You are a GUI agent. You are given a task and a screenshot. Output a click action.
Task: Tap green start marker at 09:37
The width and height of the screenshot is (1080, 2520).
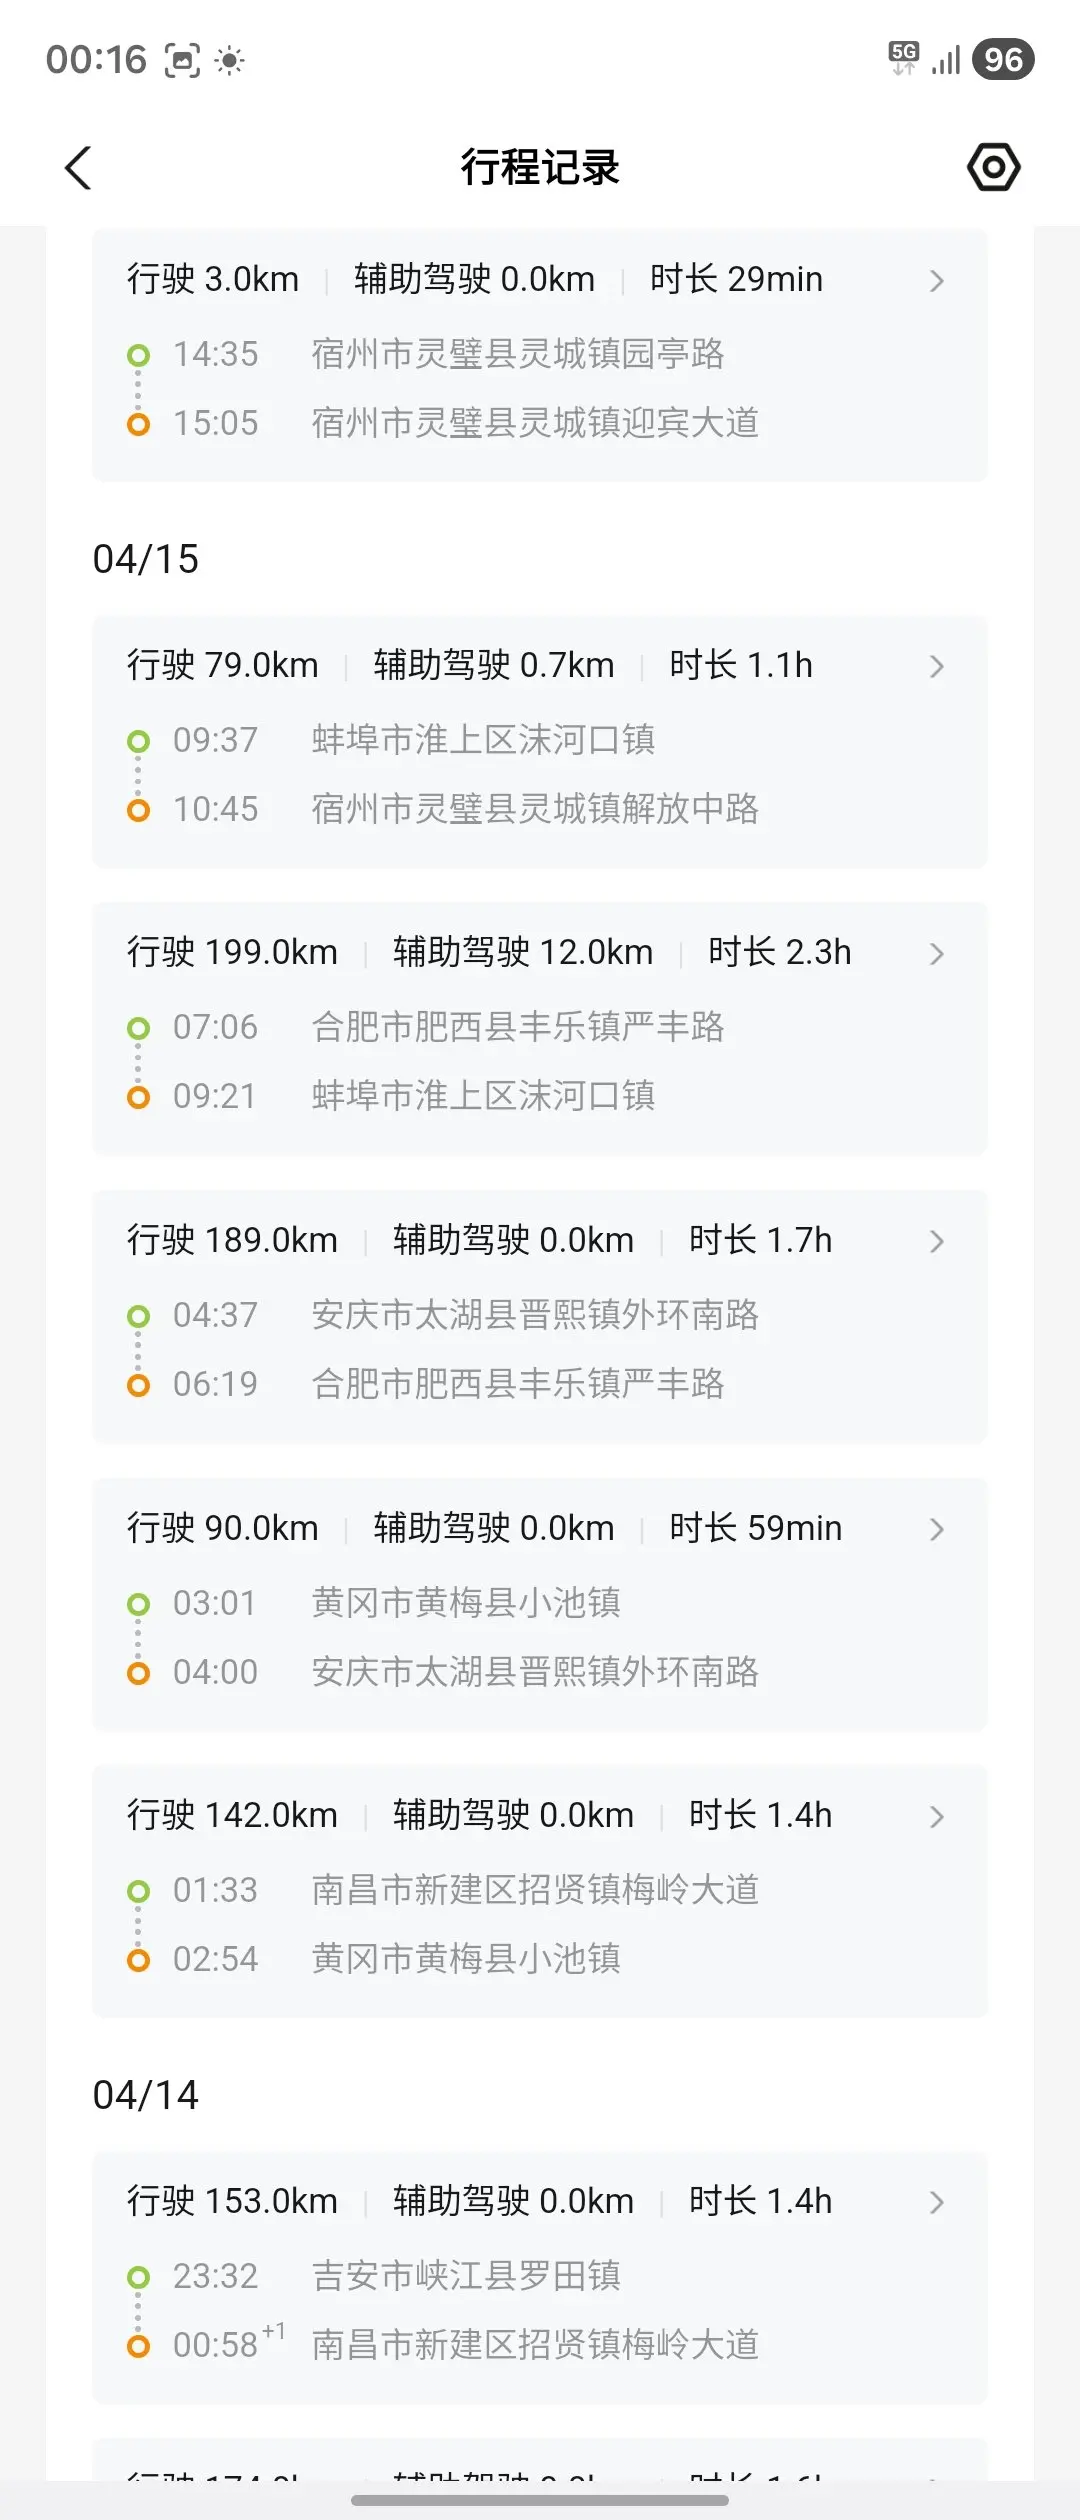tap(139, 741)
